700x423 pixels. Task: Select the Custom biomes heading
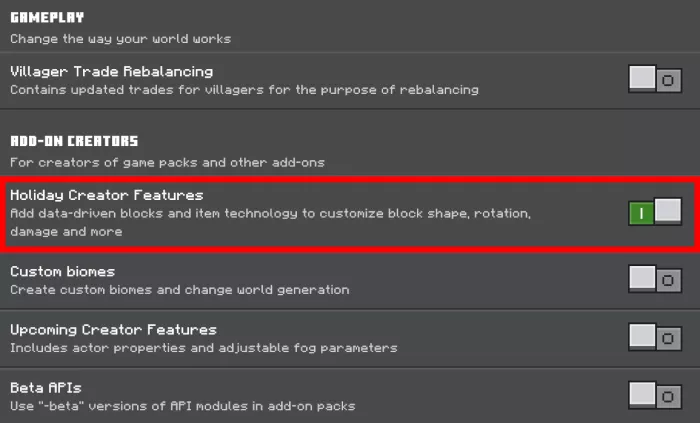click(62, 272)
